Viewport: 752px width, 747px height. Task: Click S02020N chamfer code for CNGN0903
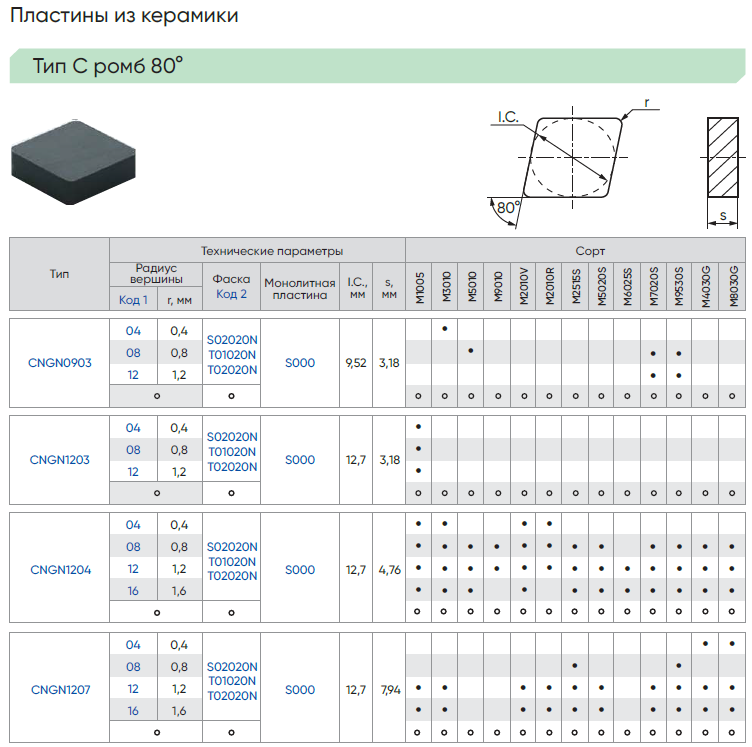232,340
